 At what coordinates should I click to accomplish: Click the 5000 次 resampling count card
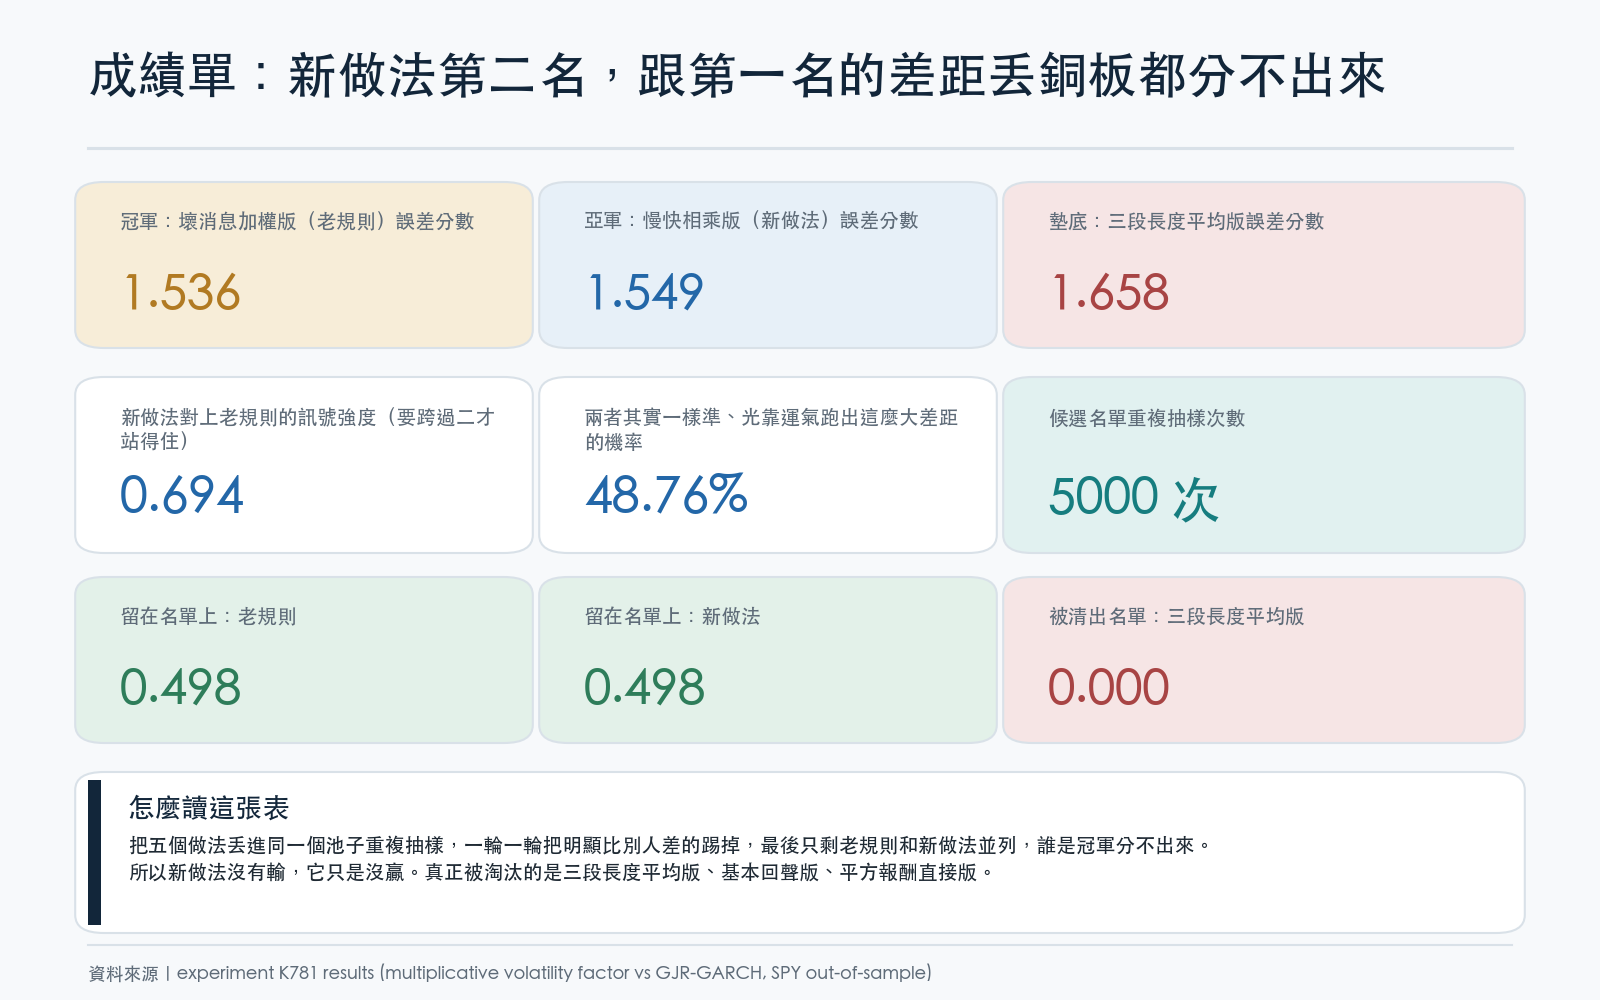1264,465
